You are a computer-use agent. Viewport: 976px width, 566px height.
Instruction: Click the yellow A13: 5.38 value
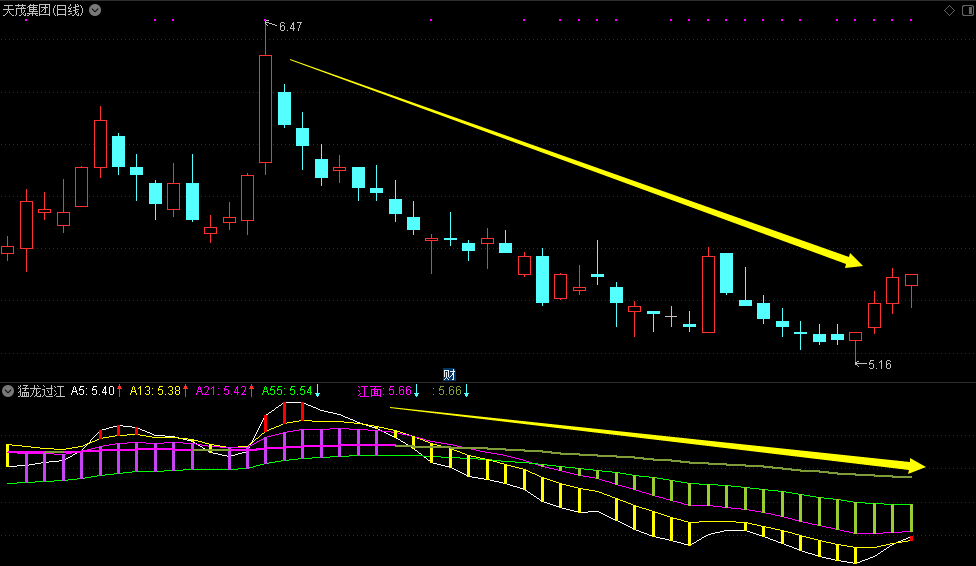coord(158,391)
